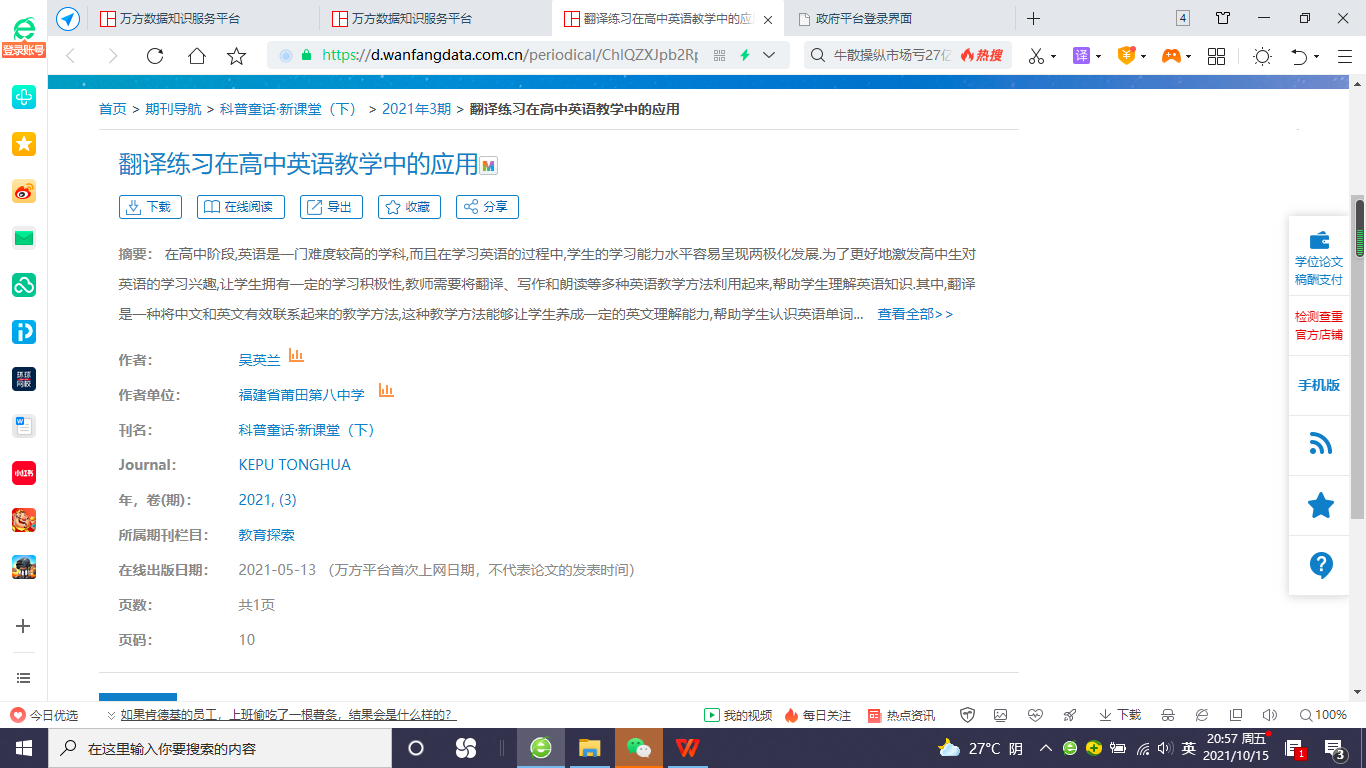Expand abstract with 查看全部>>
1366x768 pixels.
pyautogui.click(x=915, y=314)
